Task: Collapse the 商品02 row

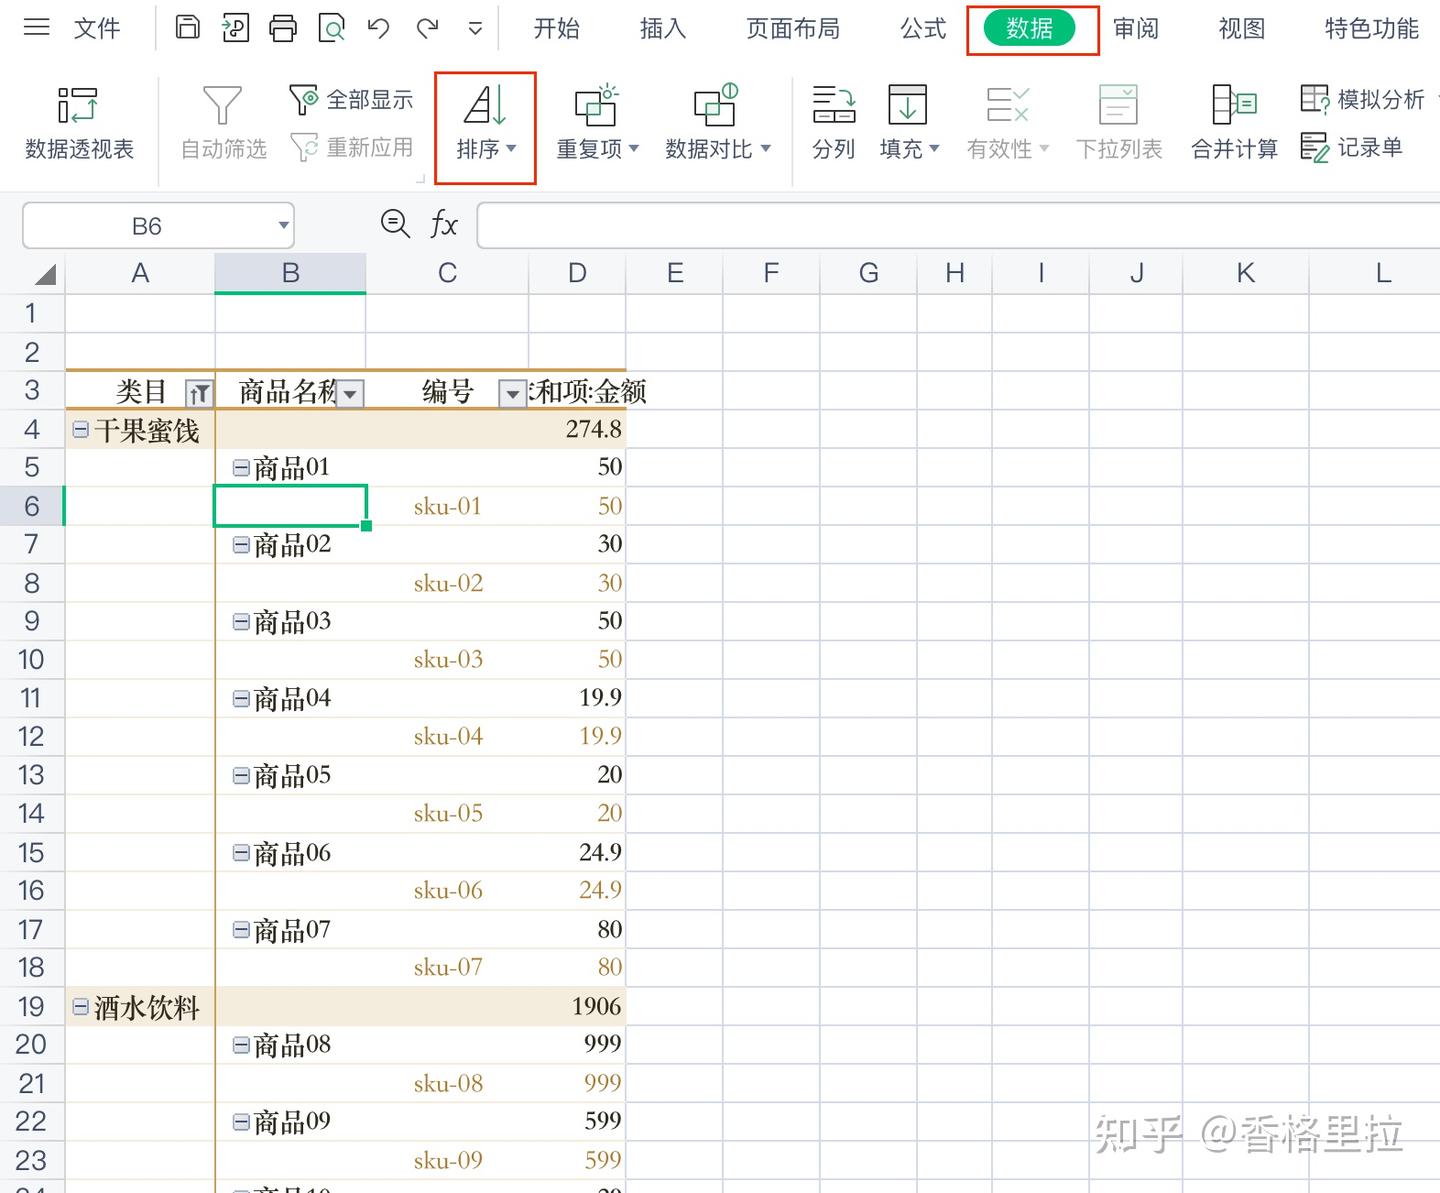Action: coord(241,544)
